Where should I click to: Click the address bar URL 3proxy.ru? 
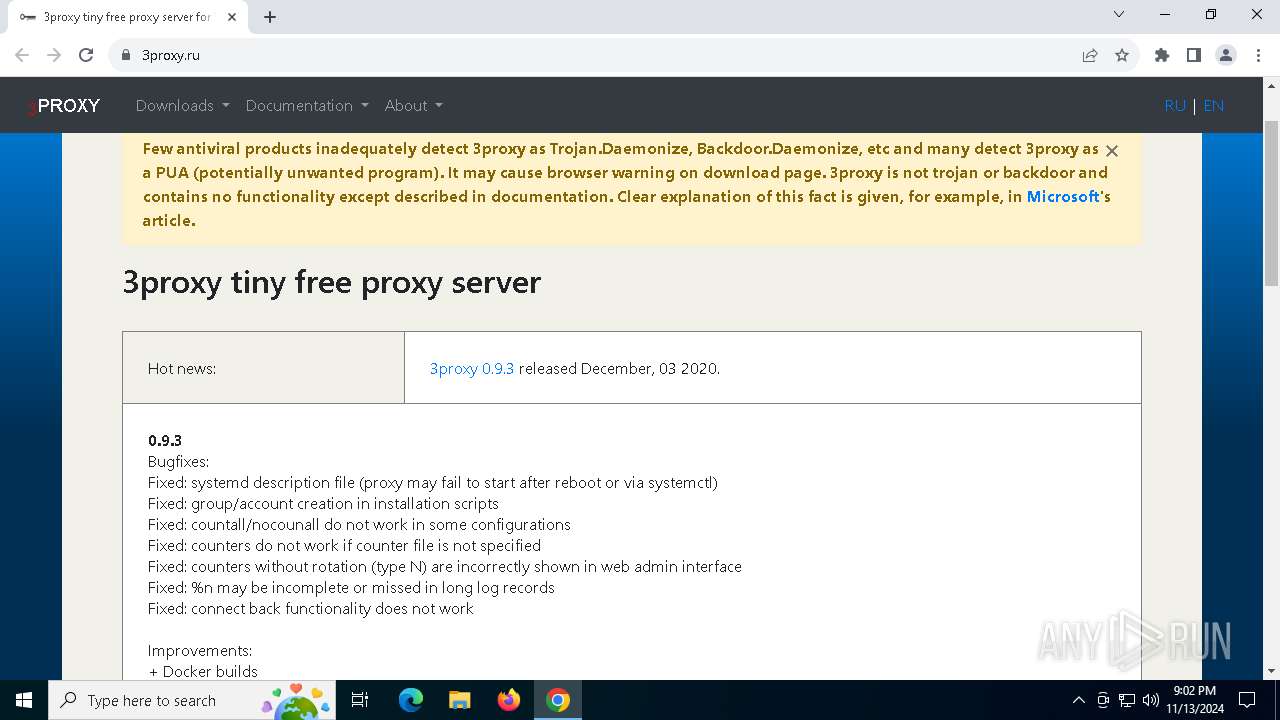click(x=171, y=55)
